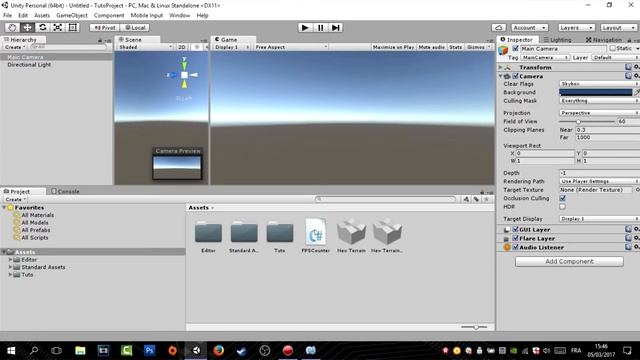Expand the Transform component

click(x=500, y=67)
